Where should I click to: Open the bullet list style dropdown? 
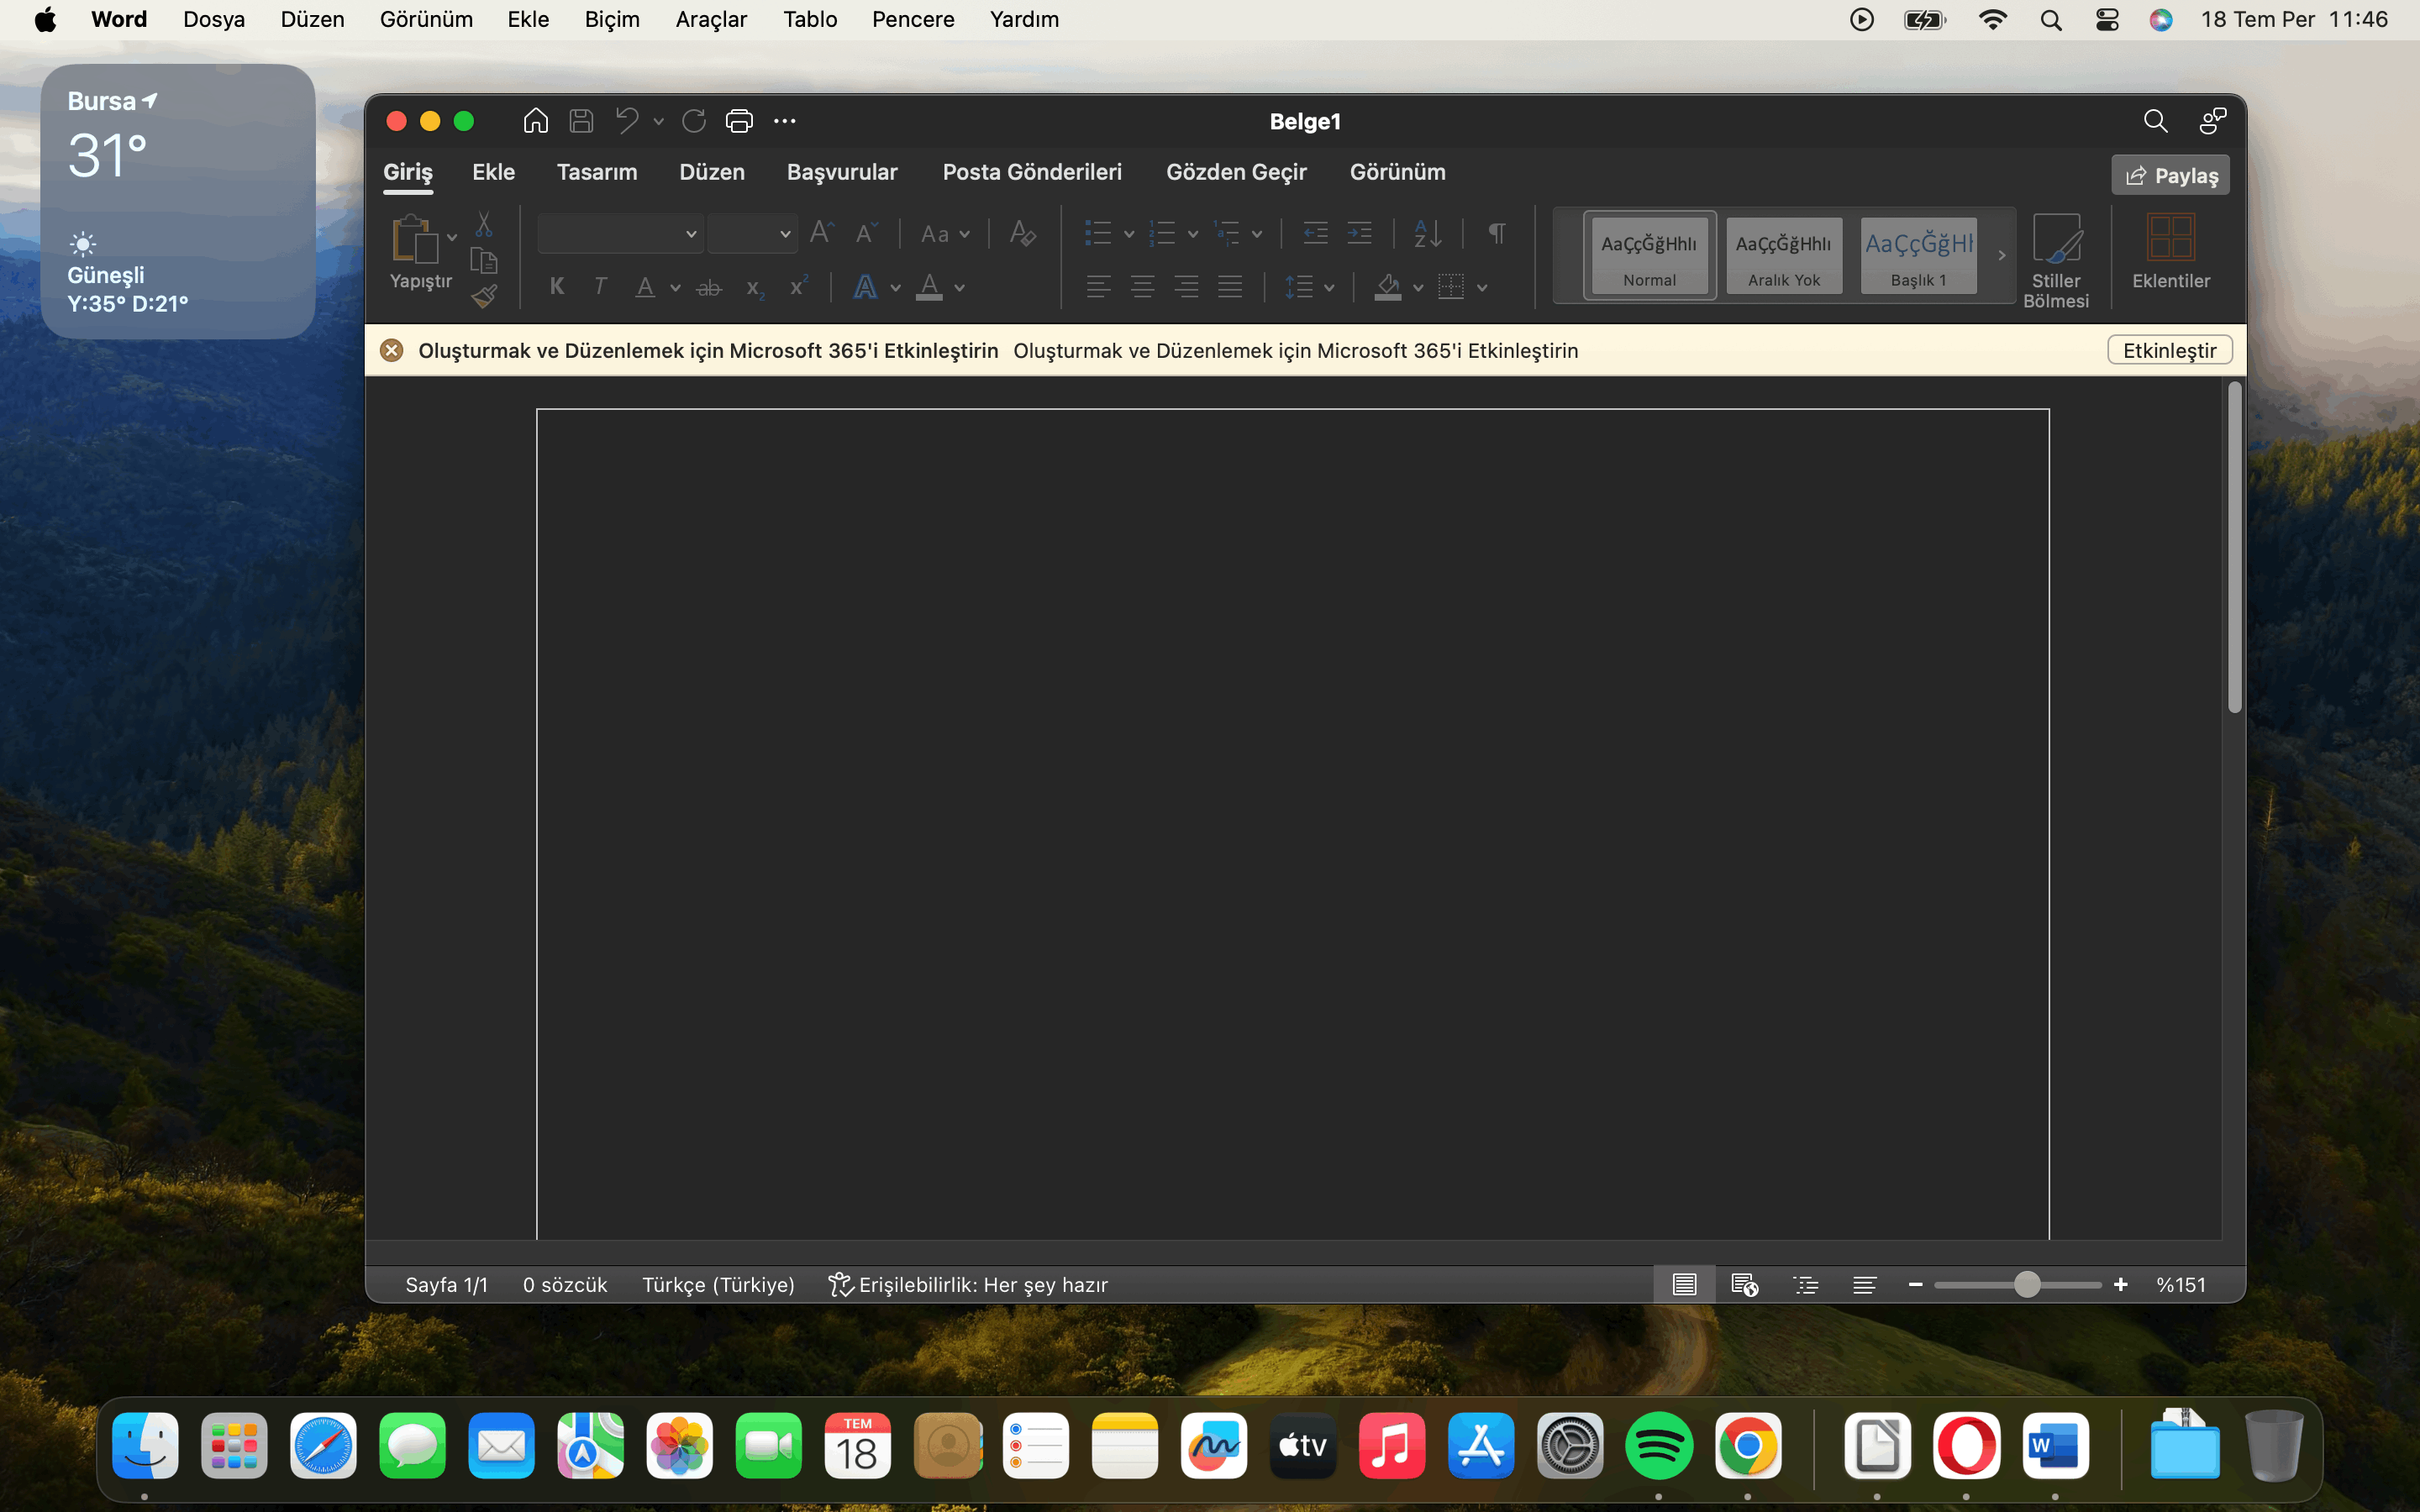1129,234
